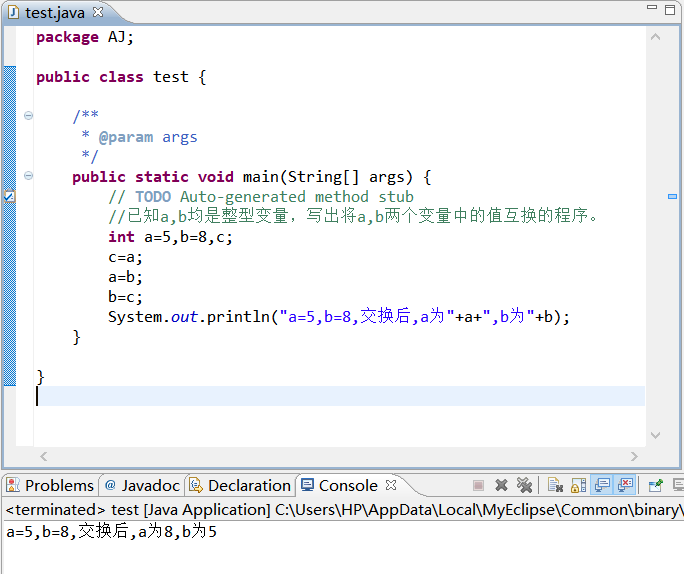Open the Display Selected Console icon
Viewport: 684px width, 574px height.
[678, 485]
